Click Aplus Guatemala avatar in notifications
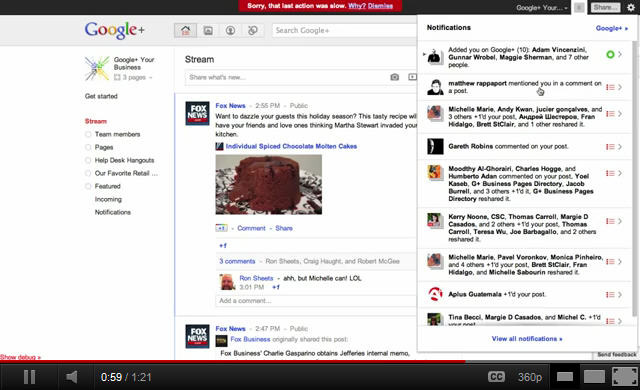 click(x=435, y=294)
